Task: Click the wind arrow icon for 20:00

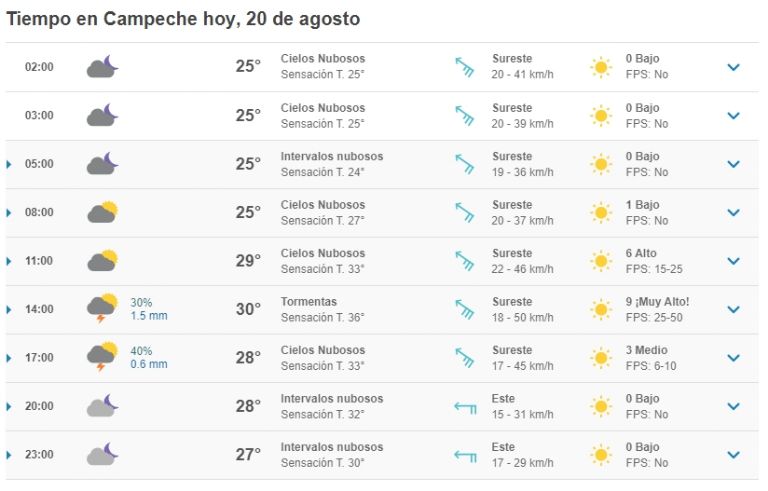Action: coord(465,407)
